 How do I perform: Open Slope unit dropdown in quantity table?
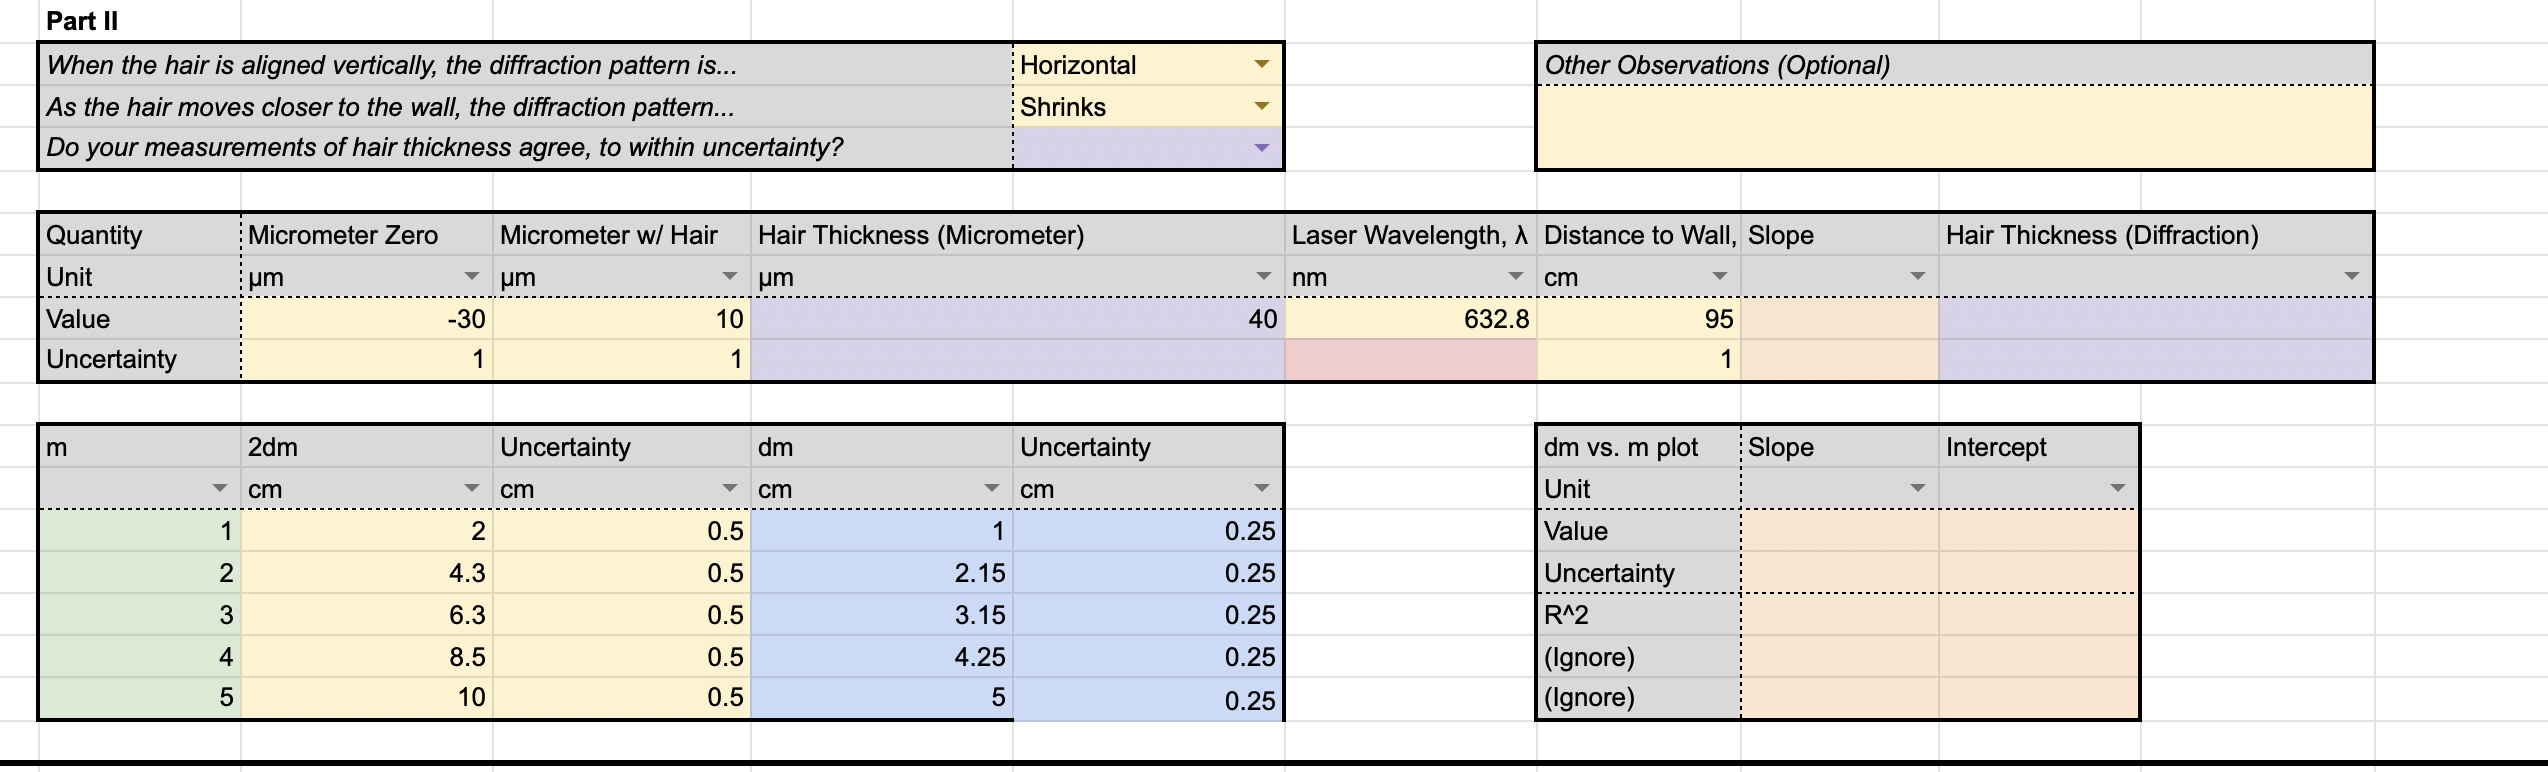[x=1917, y=276]
